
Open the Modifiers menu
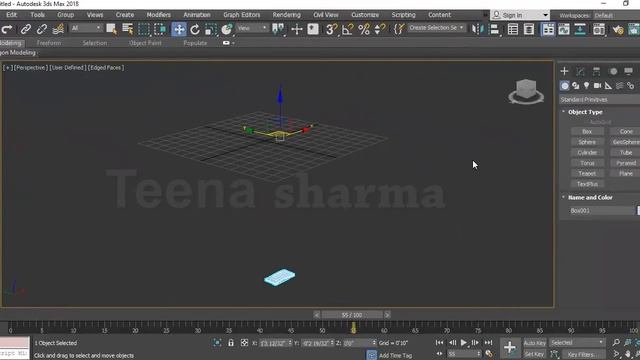(x=158, y=15)
